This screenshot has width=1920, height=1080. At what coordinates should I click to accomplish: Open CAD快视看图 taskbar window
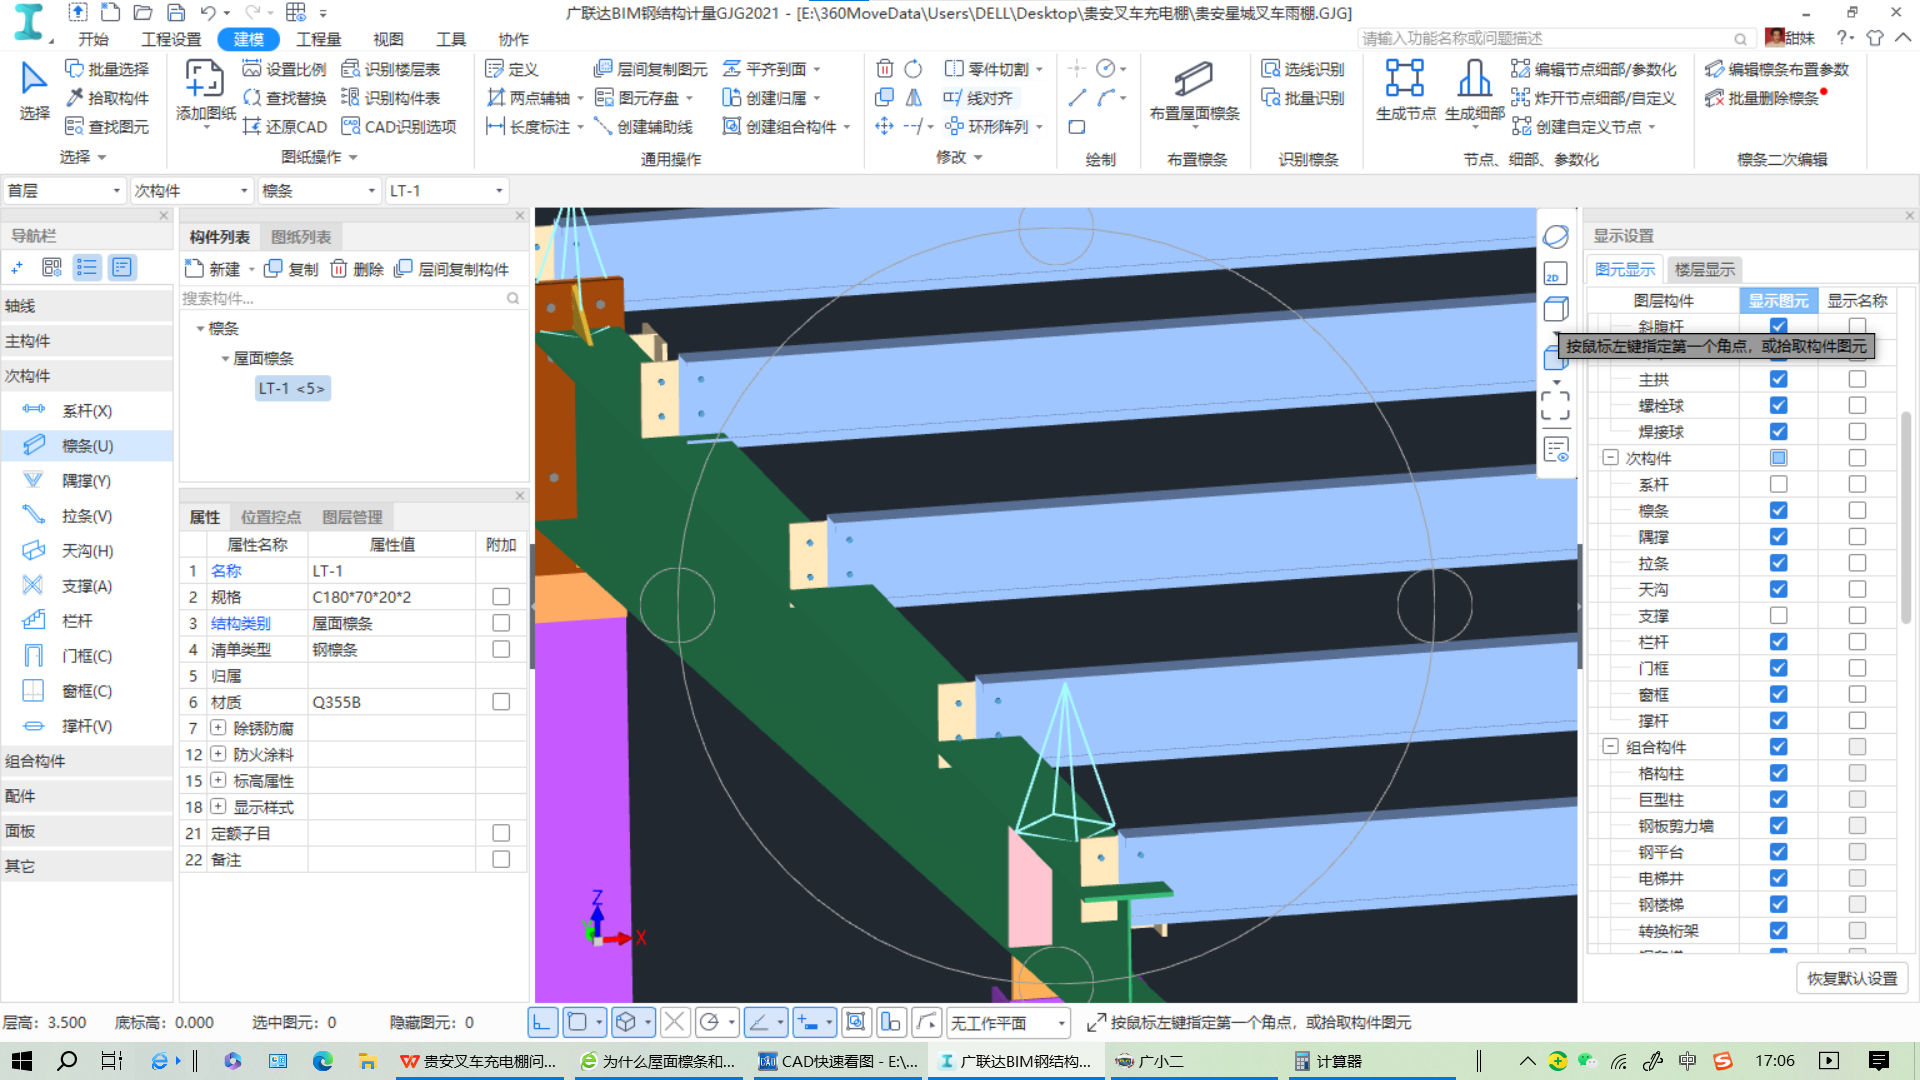click(x=838, y=1061)
